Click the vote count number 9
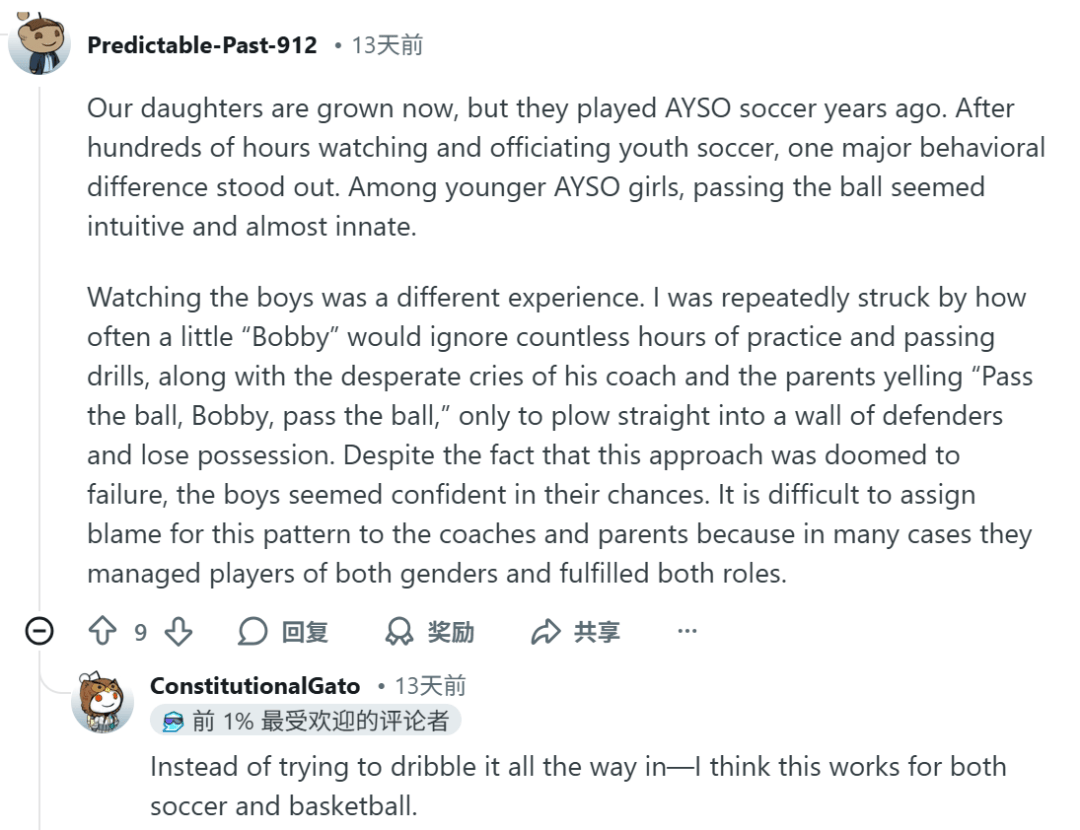Image resolution: width=1080 pixels, height=830 pixels. pyautogui.click(x=140, y=632)
